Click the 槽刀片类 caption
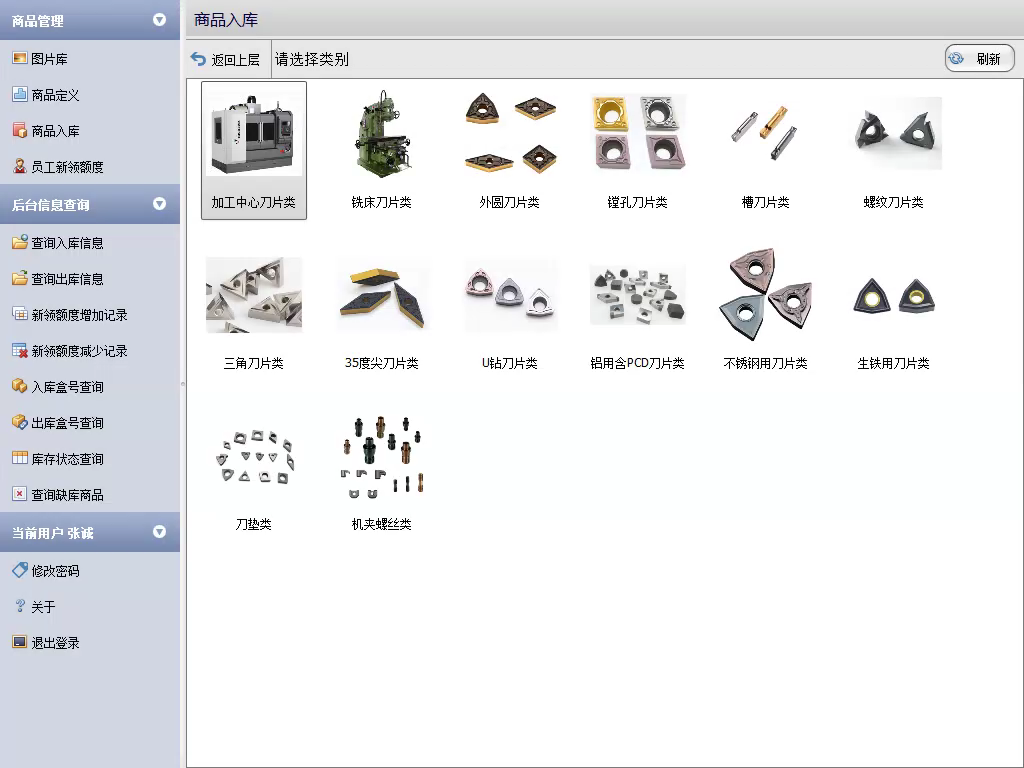Viewport: 1024px width, 768px height. [x=765, y=202]
